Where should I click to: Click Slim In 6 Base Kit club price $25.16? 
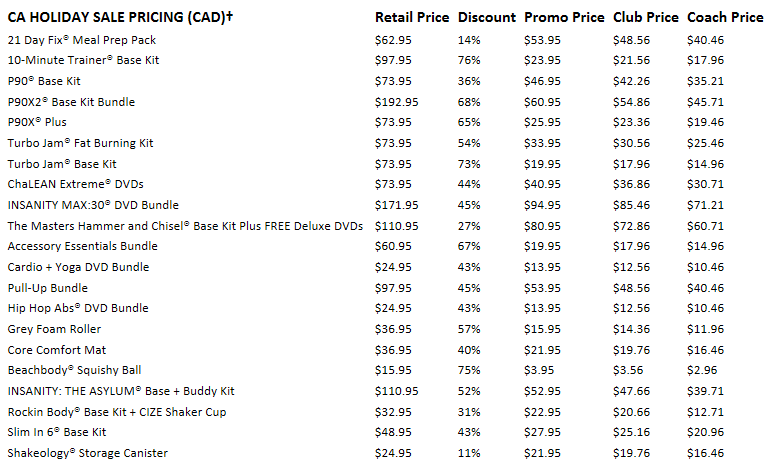(x=631, y=432)
